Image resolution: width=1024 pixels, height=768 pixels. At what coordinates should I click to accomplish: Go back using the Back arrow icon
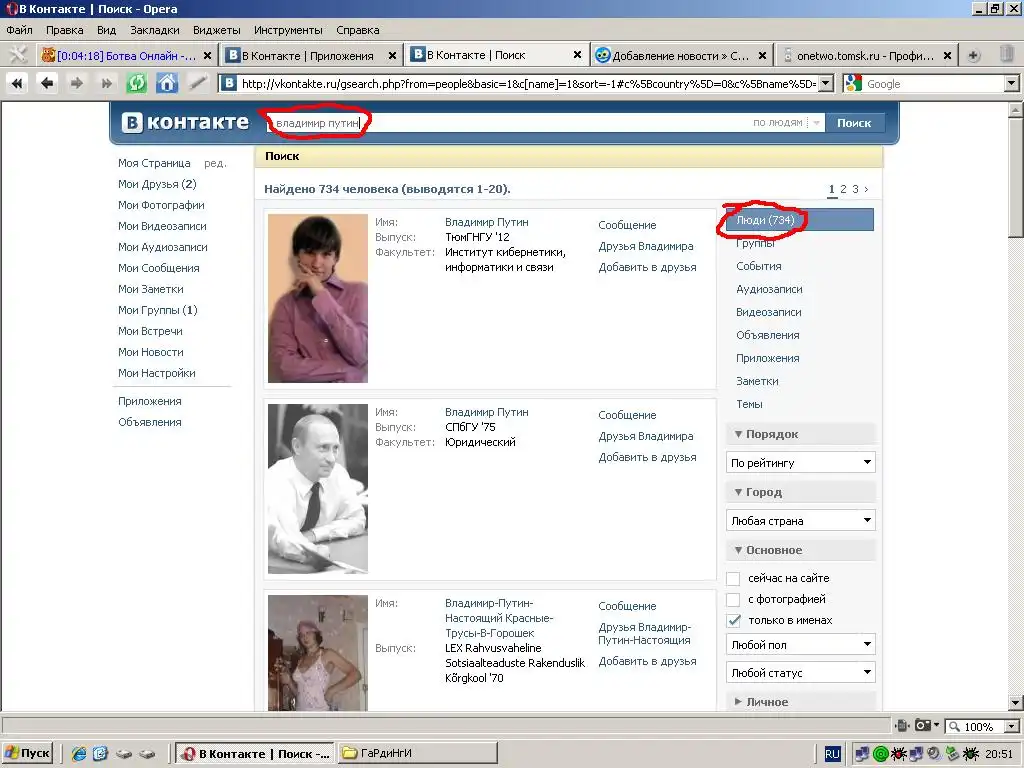[x=46, y=84]
